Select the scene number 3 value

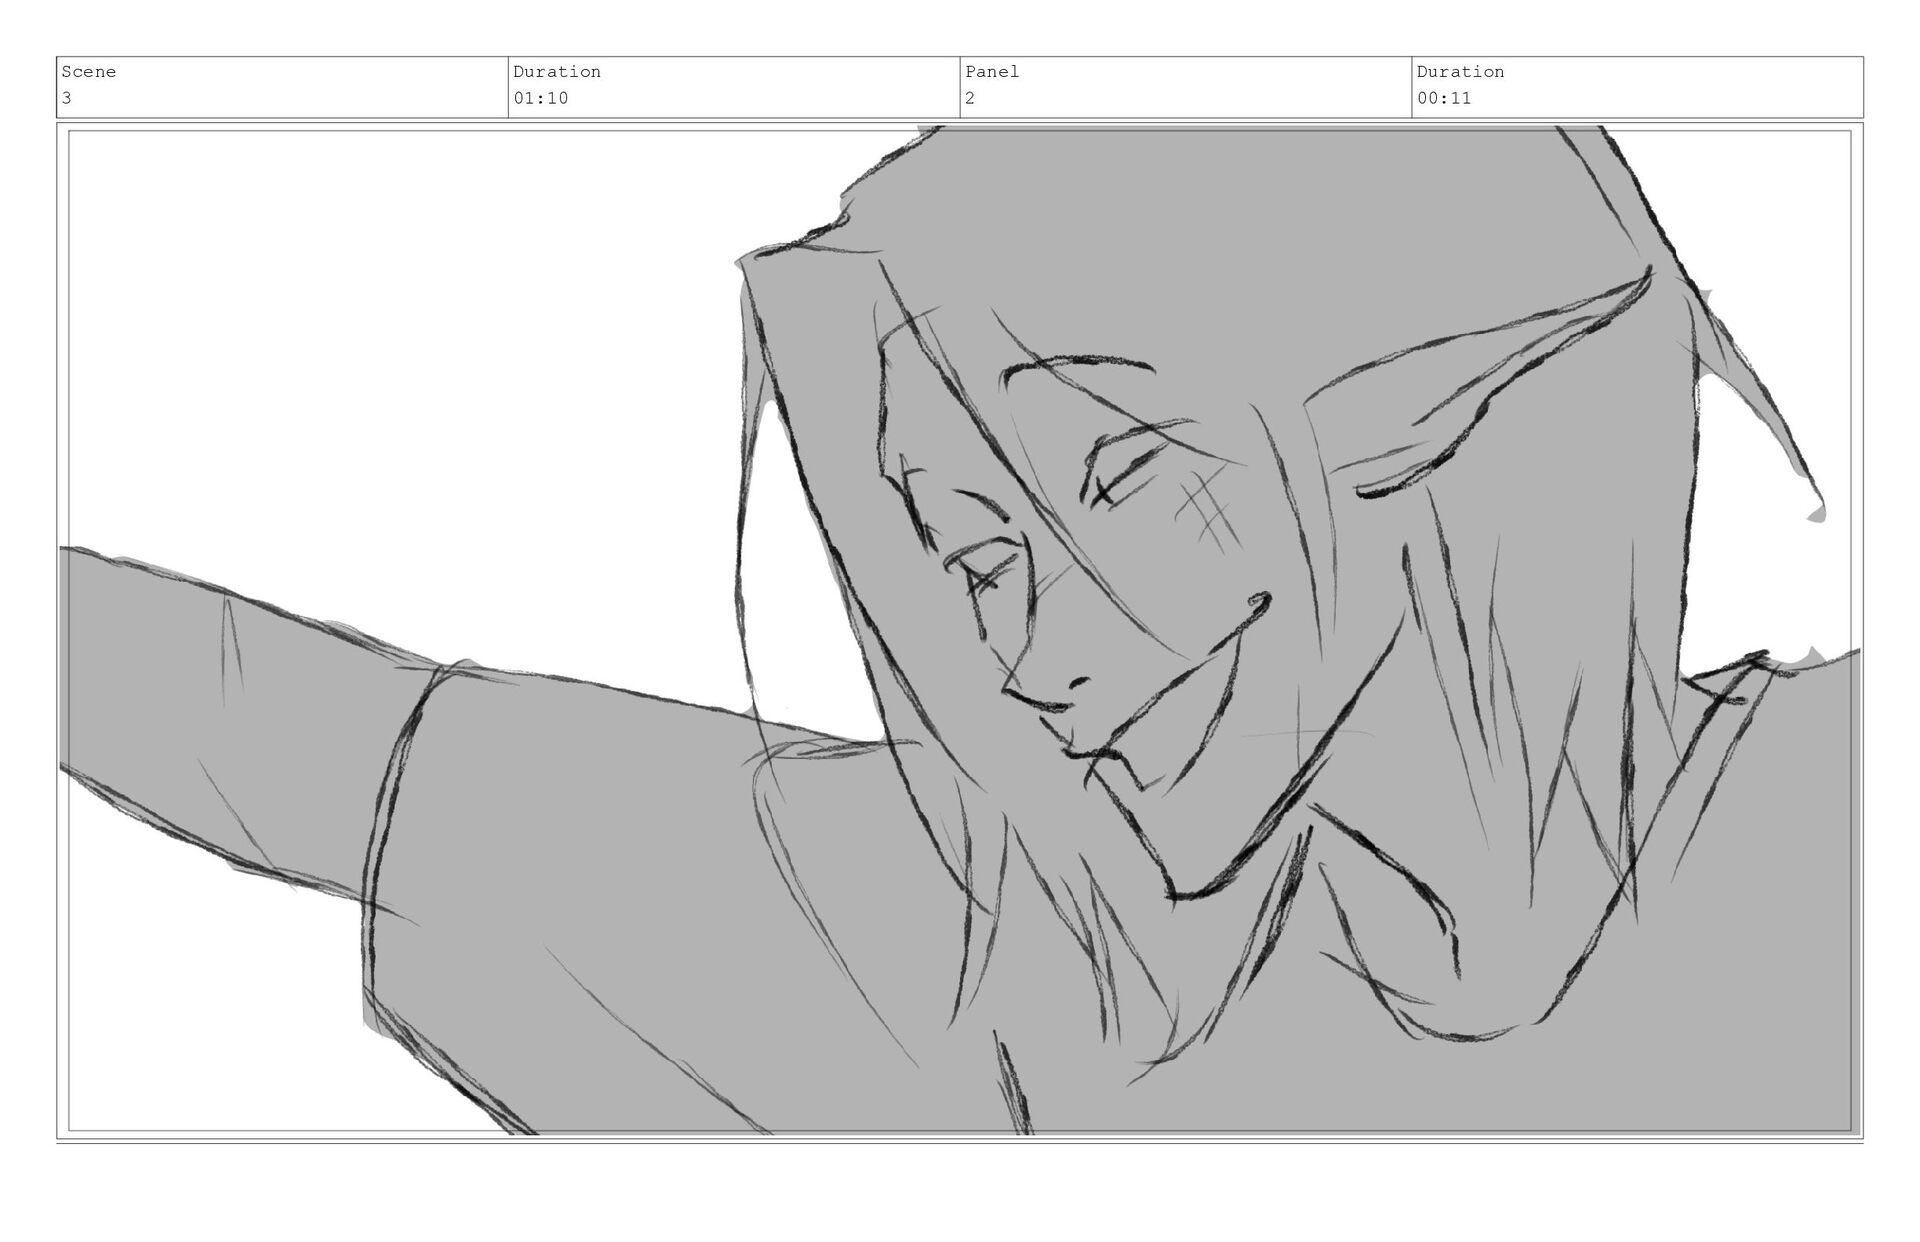coord(67,98)
